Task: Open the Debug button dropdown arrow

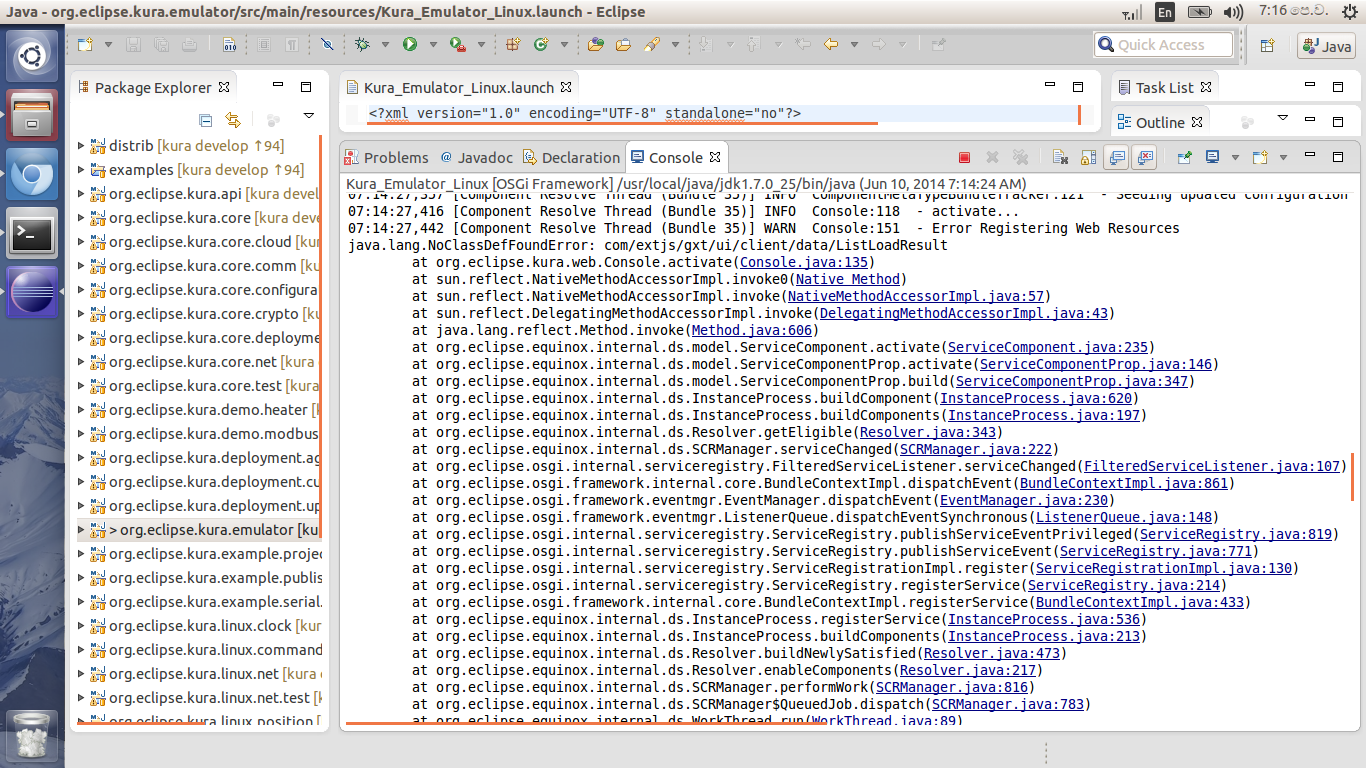Action: (385, 44)
